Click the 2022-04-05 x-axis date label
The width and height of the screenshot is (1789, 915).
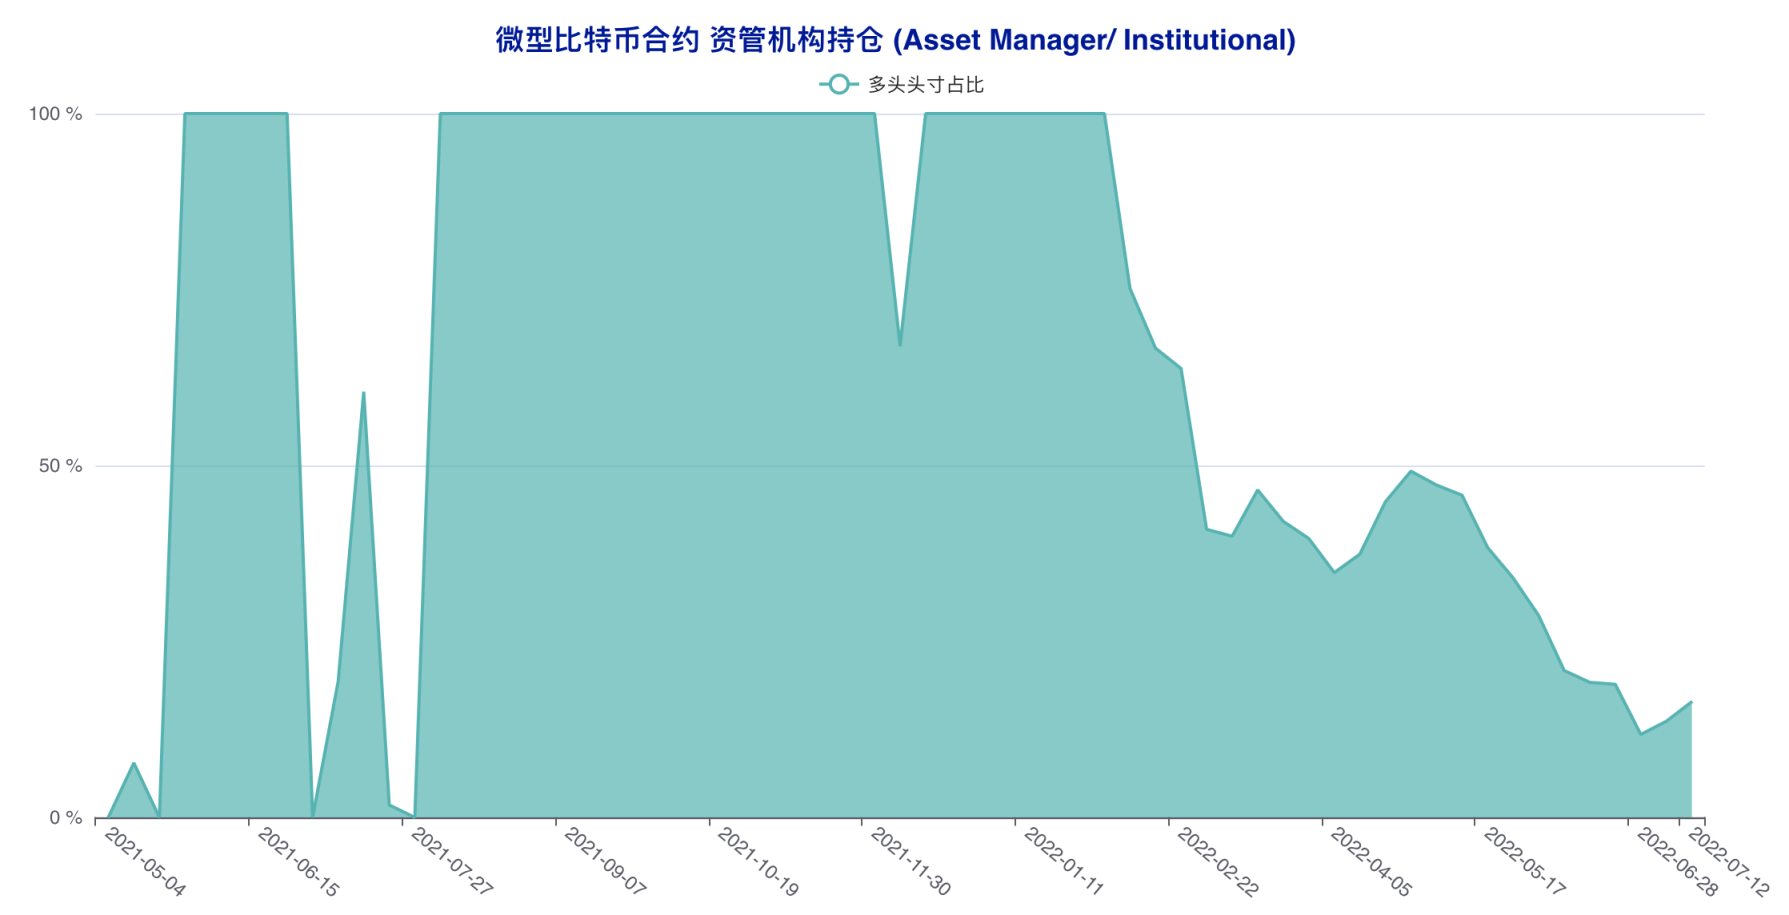coord(1371,862)
